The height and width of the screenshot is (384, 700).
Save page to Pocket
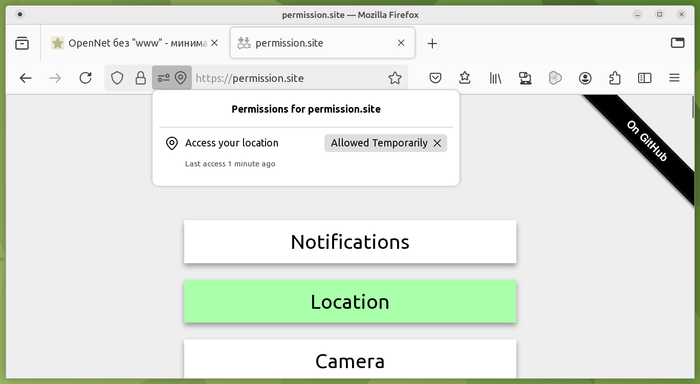coord(435,78)
